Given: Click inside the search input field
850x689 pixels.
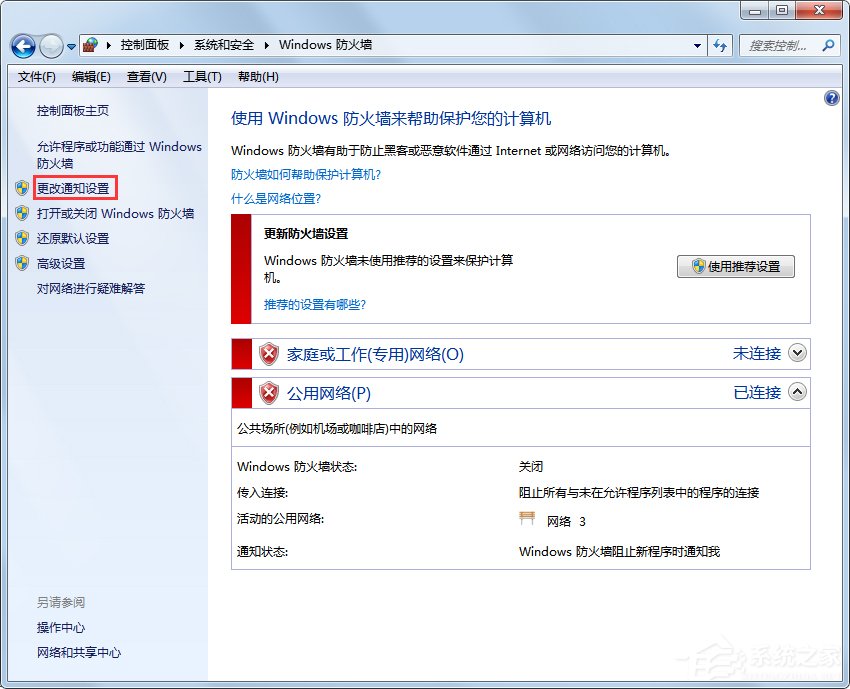Looking at the screenshot, I should pos(780,45).
